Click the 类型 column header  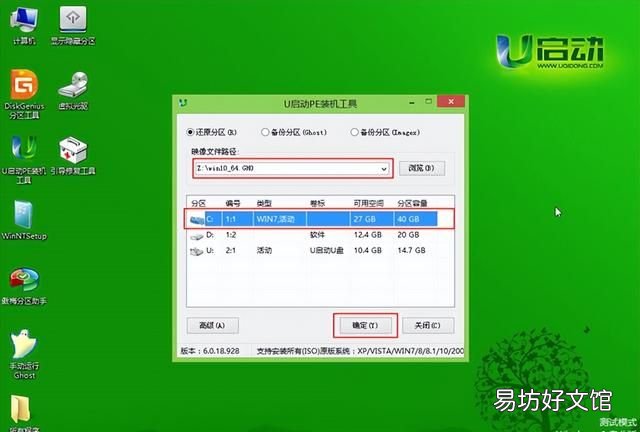click(x=264, y=203)
